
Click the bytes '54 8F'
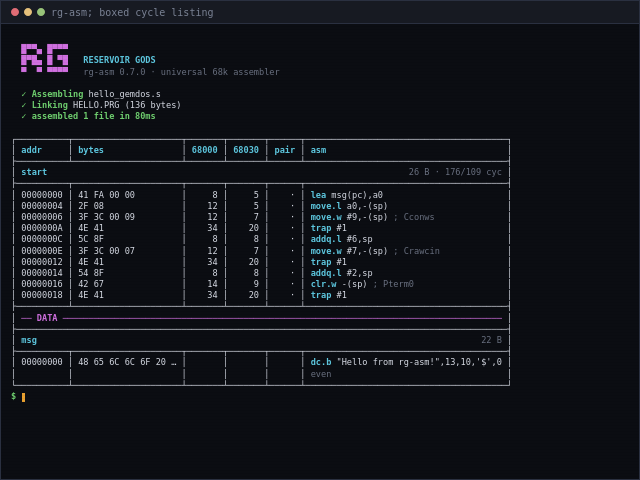pyautogui.click(x=91, y=273)
